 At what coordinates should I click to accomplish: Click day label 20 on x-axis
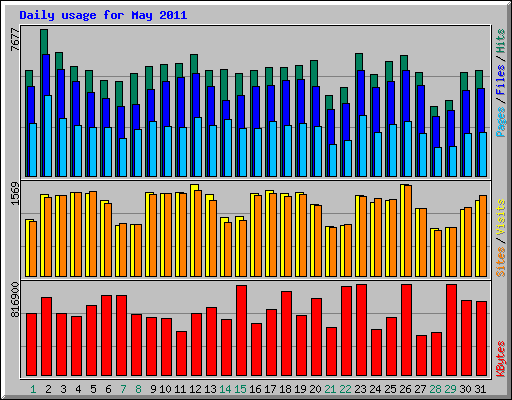(315, 389)
